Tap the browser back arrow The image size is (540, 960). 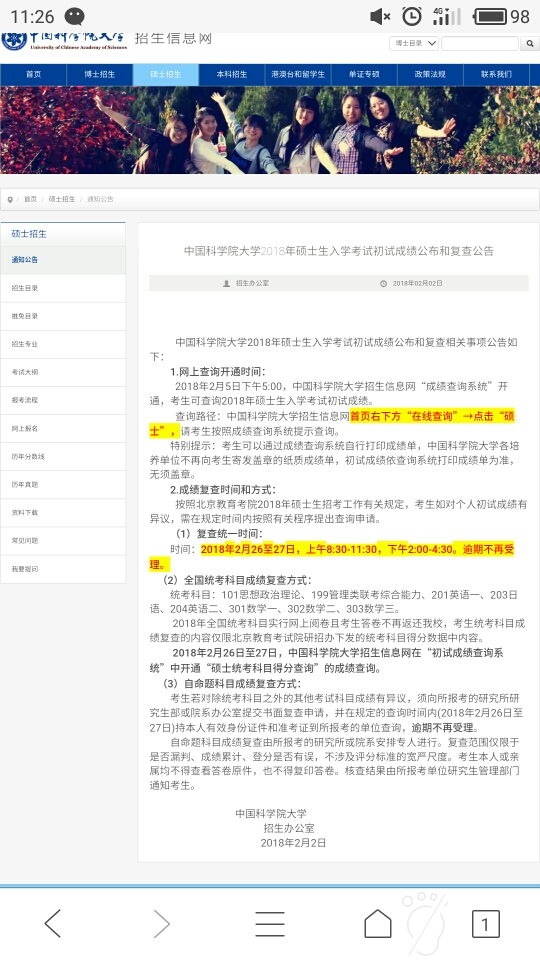tap(53, 923)
